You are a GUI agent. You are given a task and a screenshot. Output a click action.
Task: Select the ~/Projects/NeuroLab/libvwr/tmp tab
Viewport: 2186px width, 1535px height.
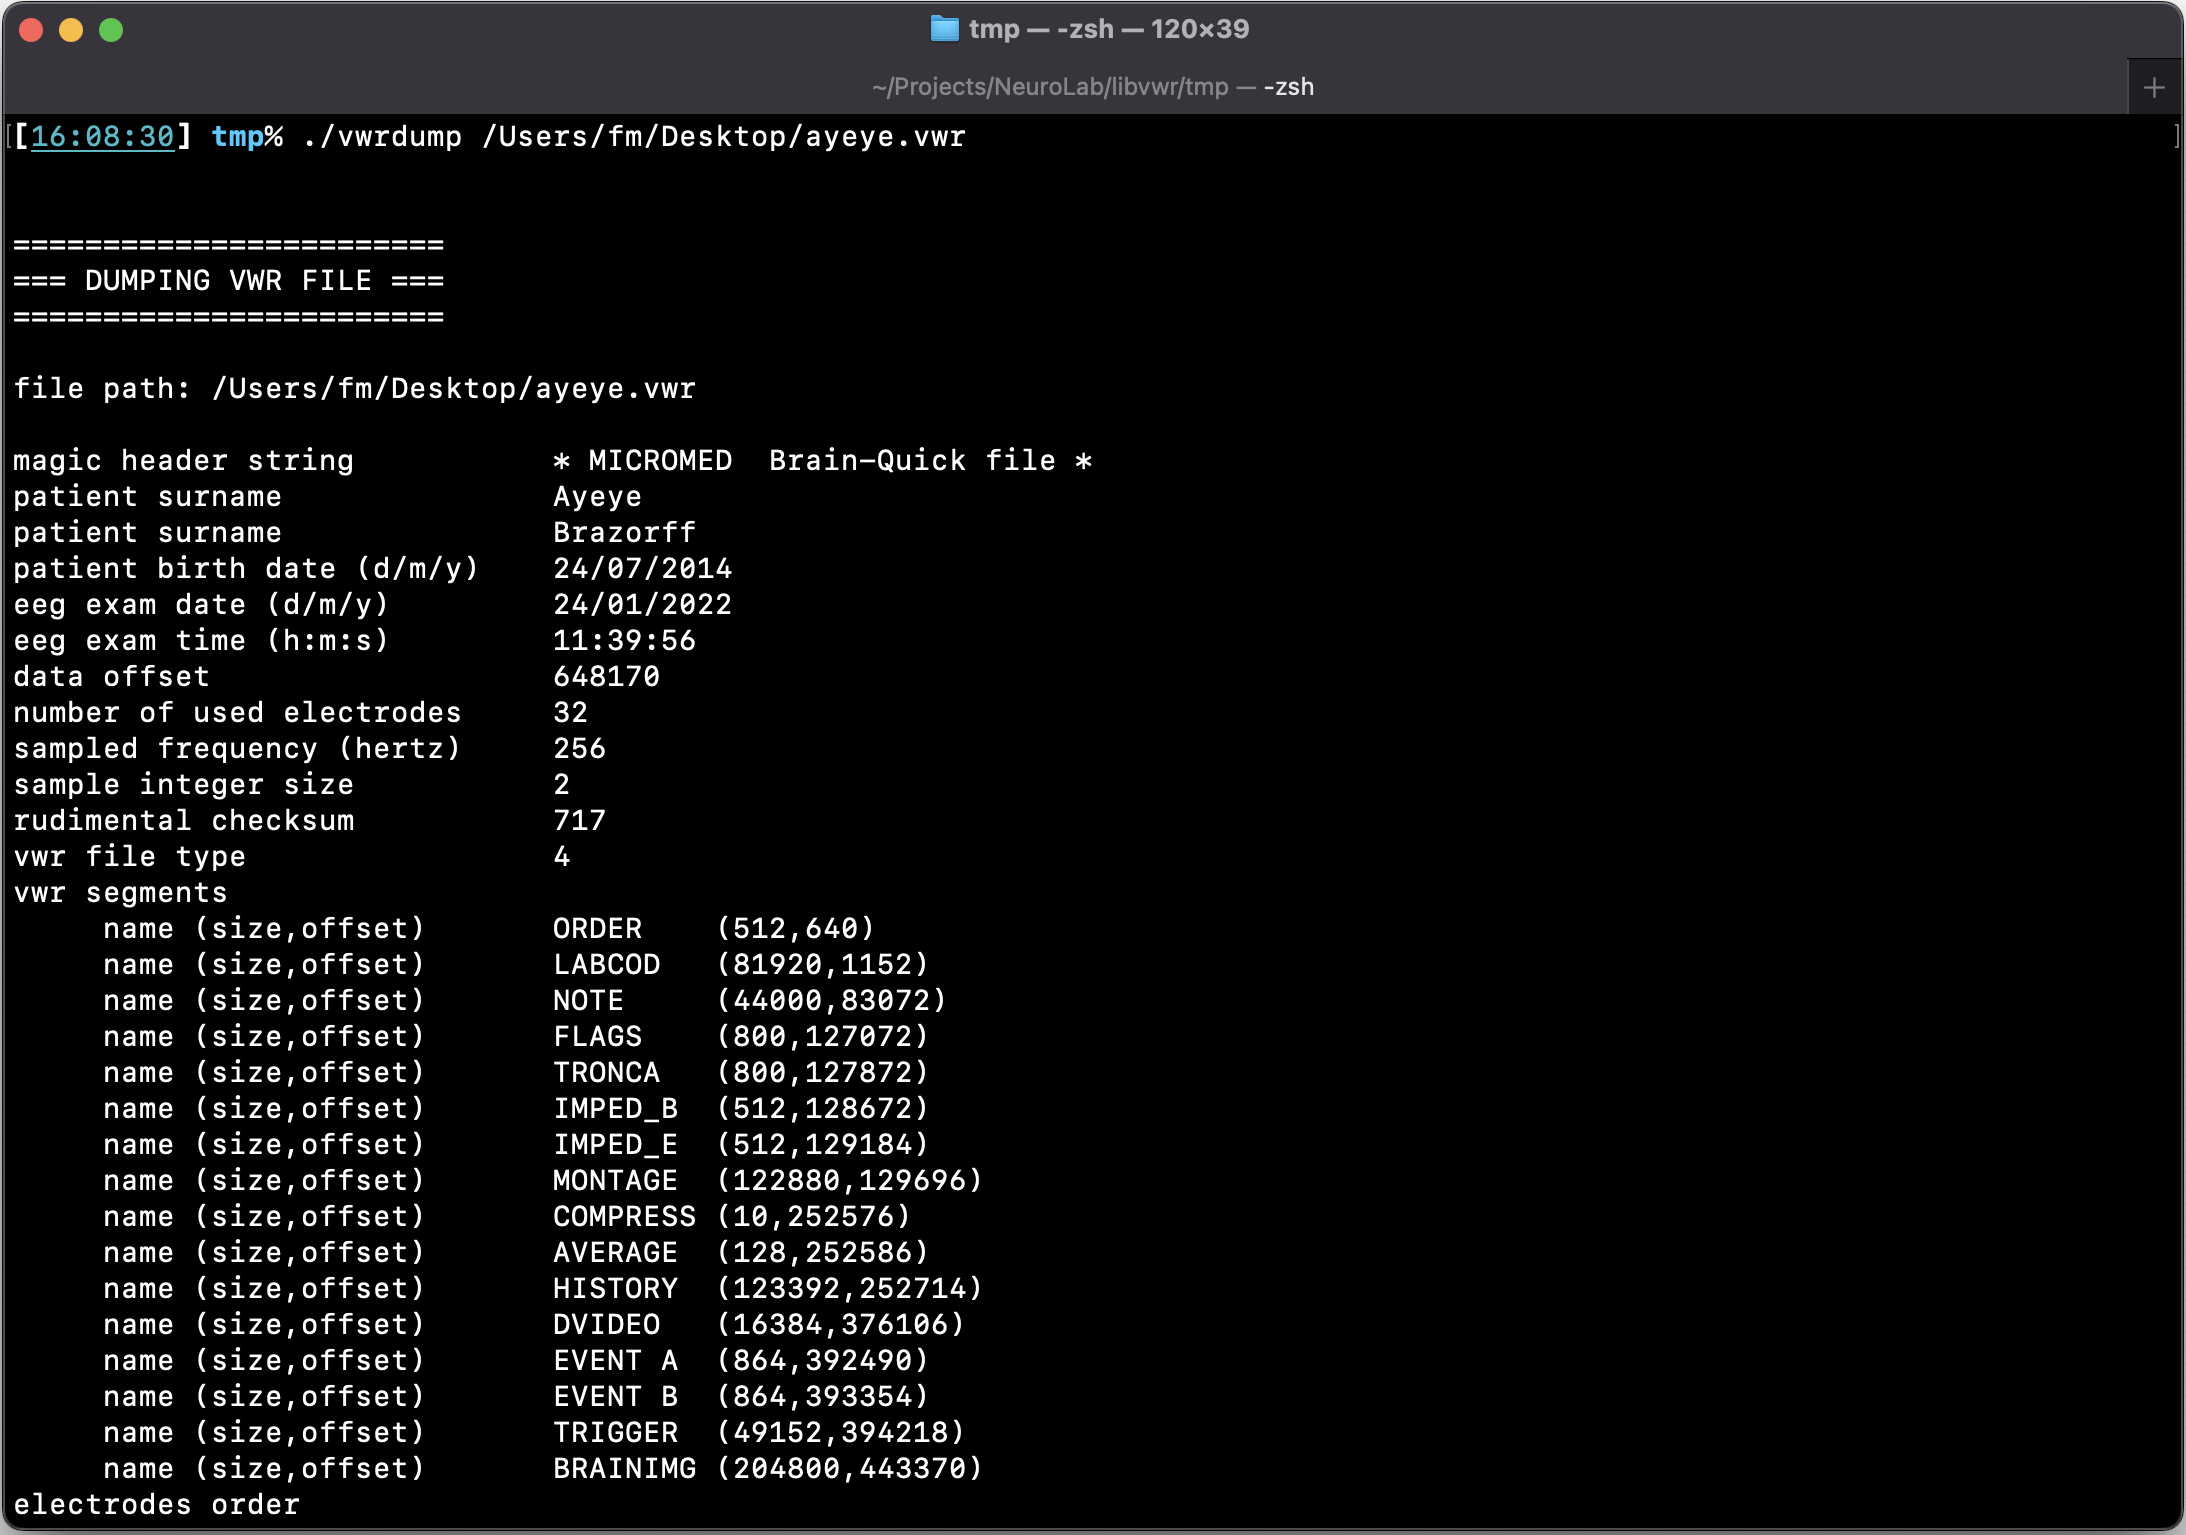(x=1092, y=88)
